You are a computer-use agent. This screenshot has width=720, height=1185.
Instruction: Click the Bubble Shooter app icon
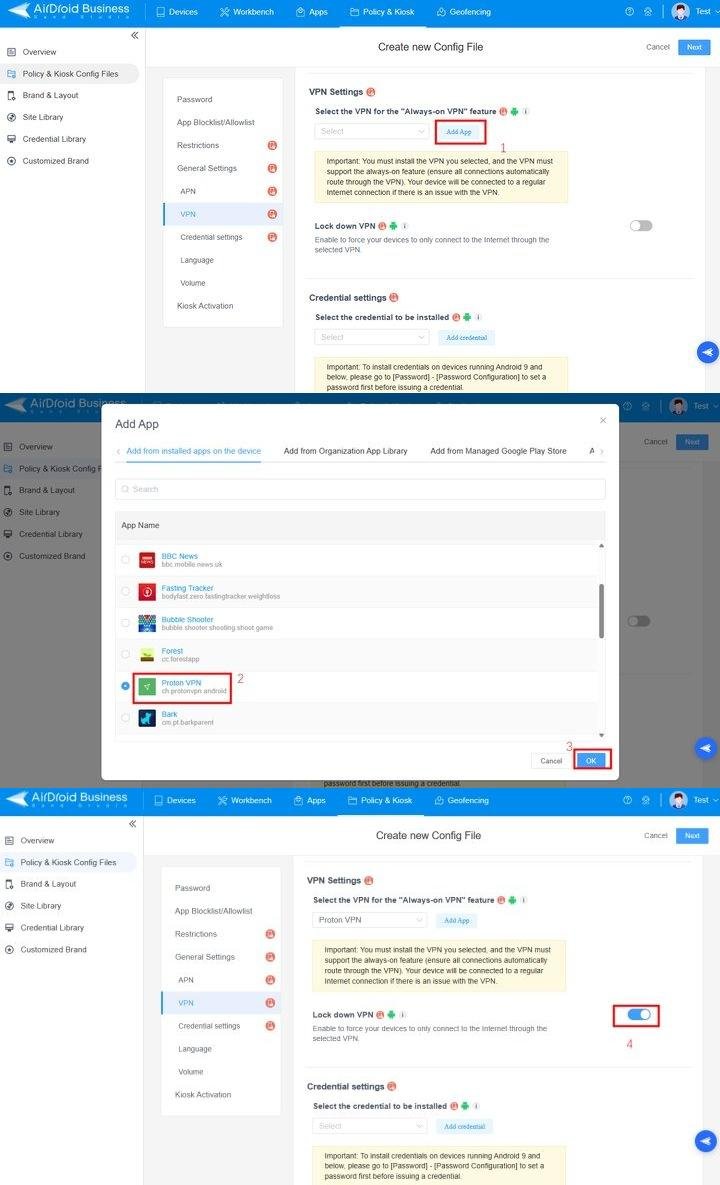[147, 623]
